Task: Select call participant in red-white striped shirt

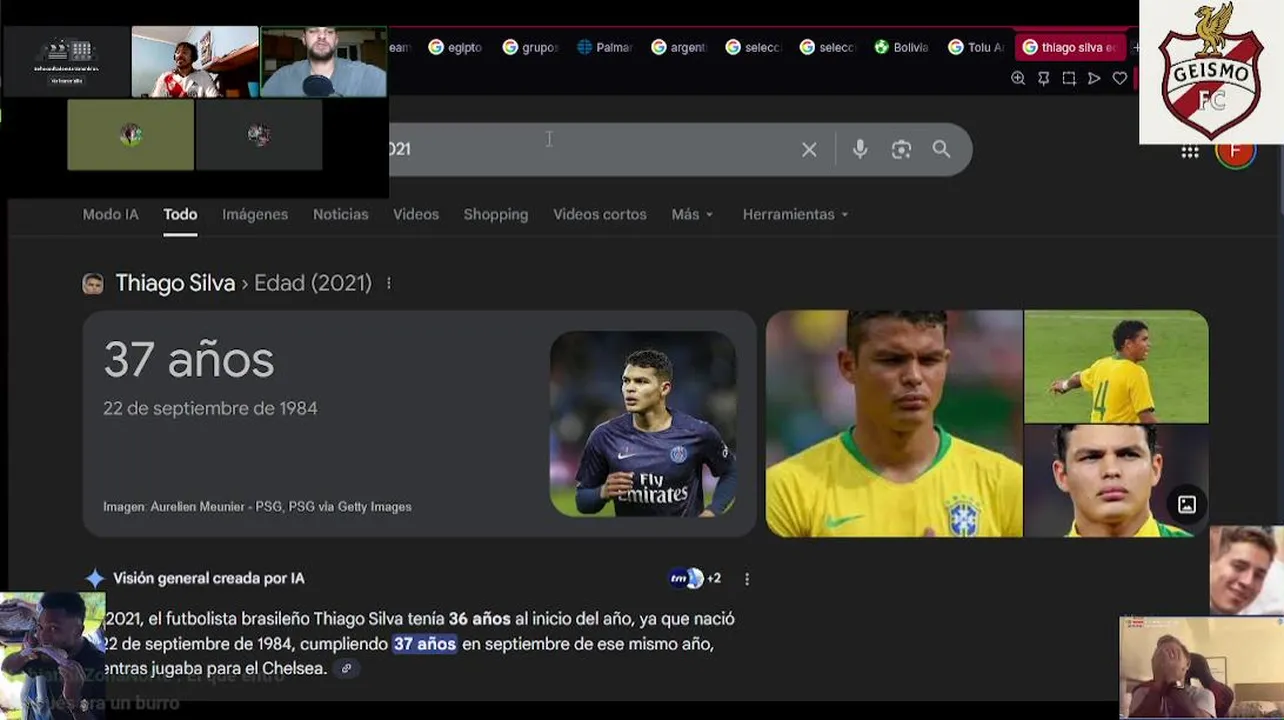Action: click(195, 62)
